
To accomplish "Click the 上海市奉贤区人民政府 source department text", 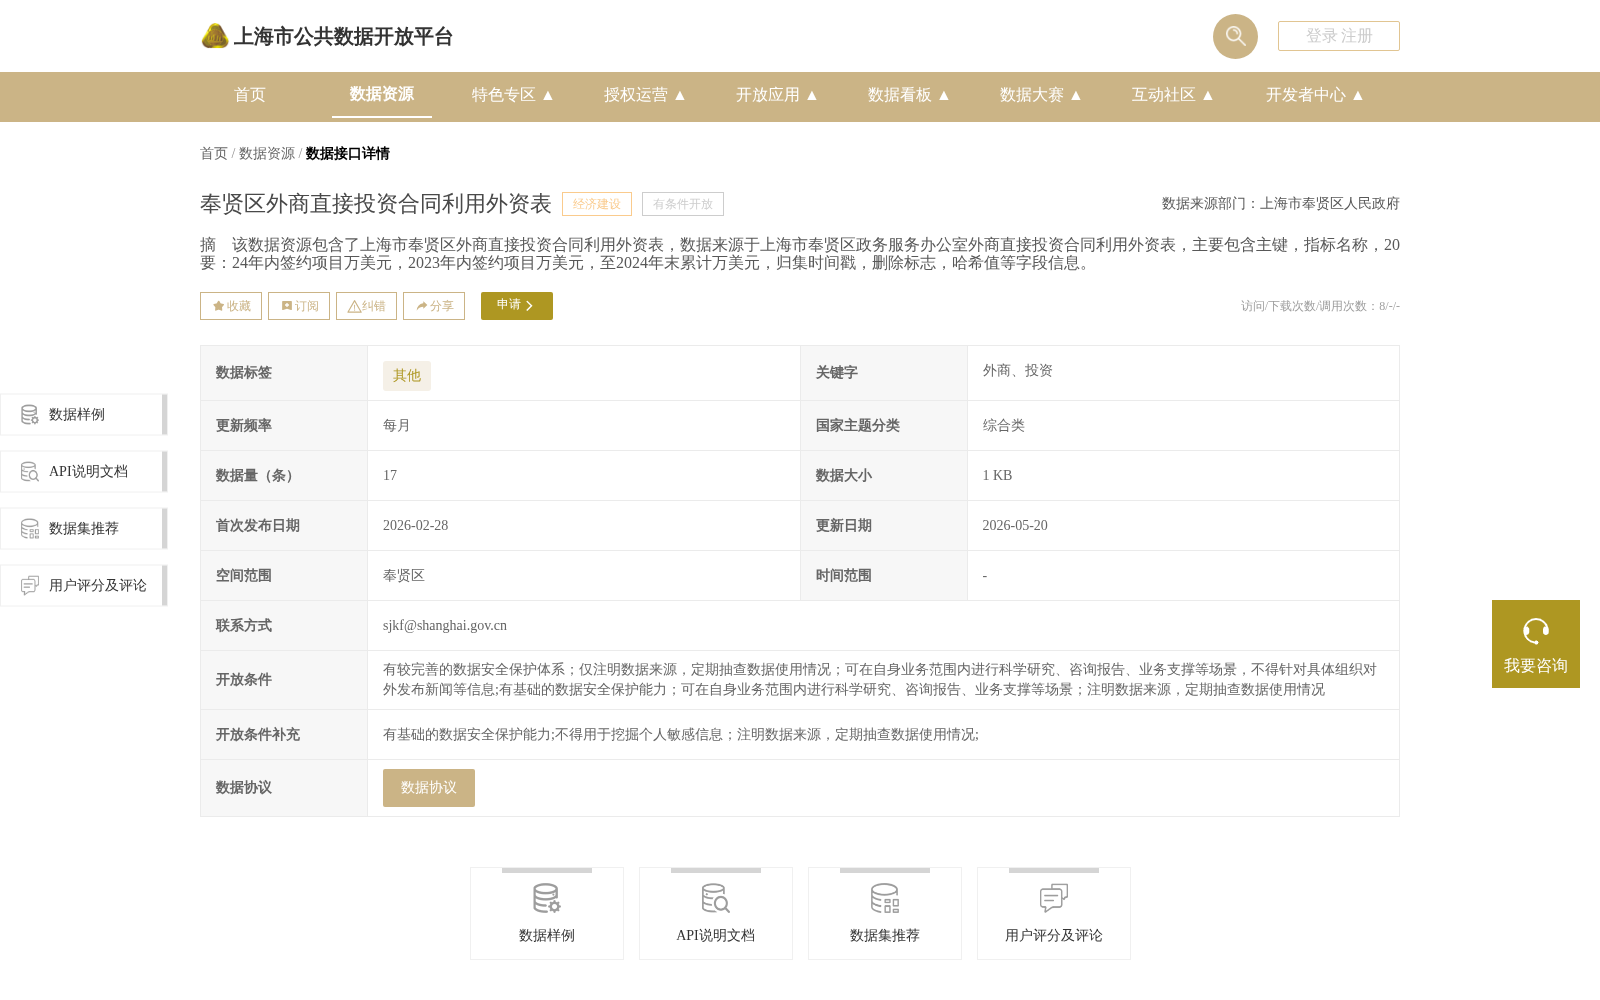I will (1330, 204).
